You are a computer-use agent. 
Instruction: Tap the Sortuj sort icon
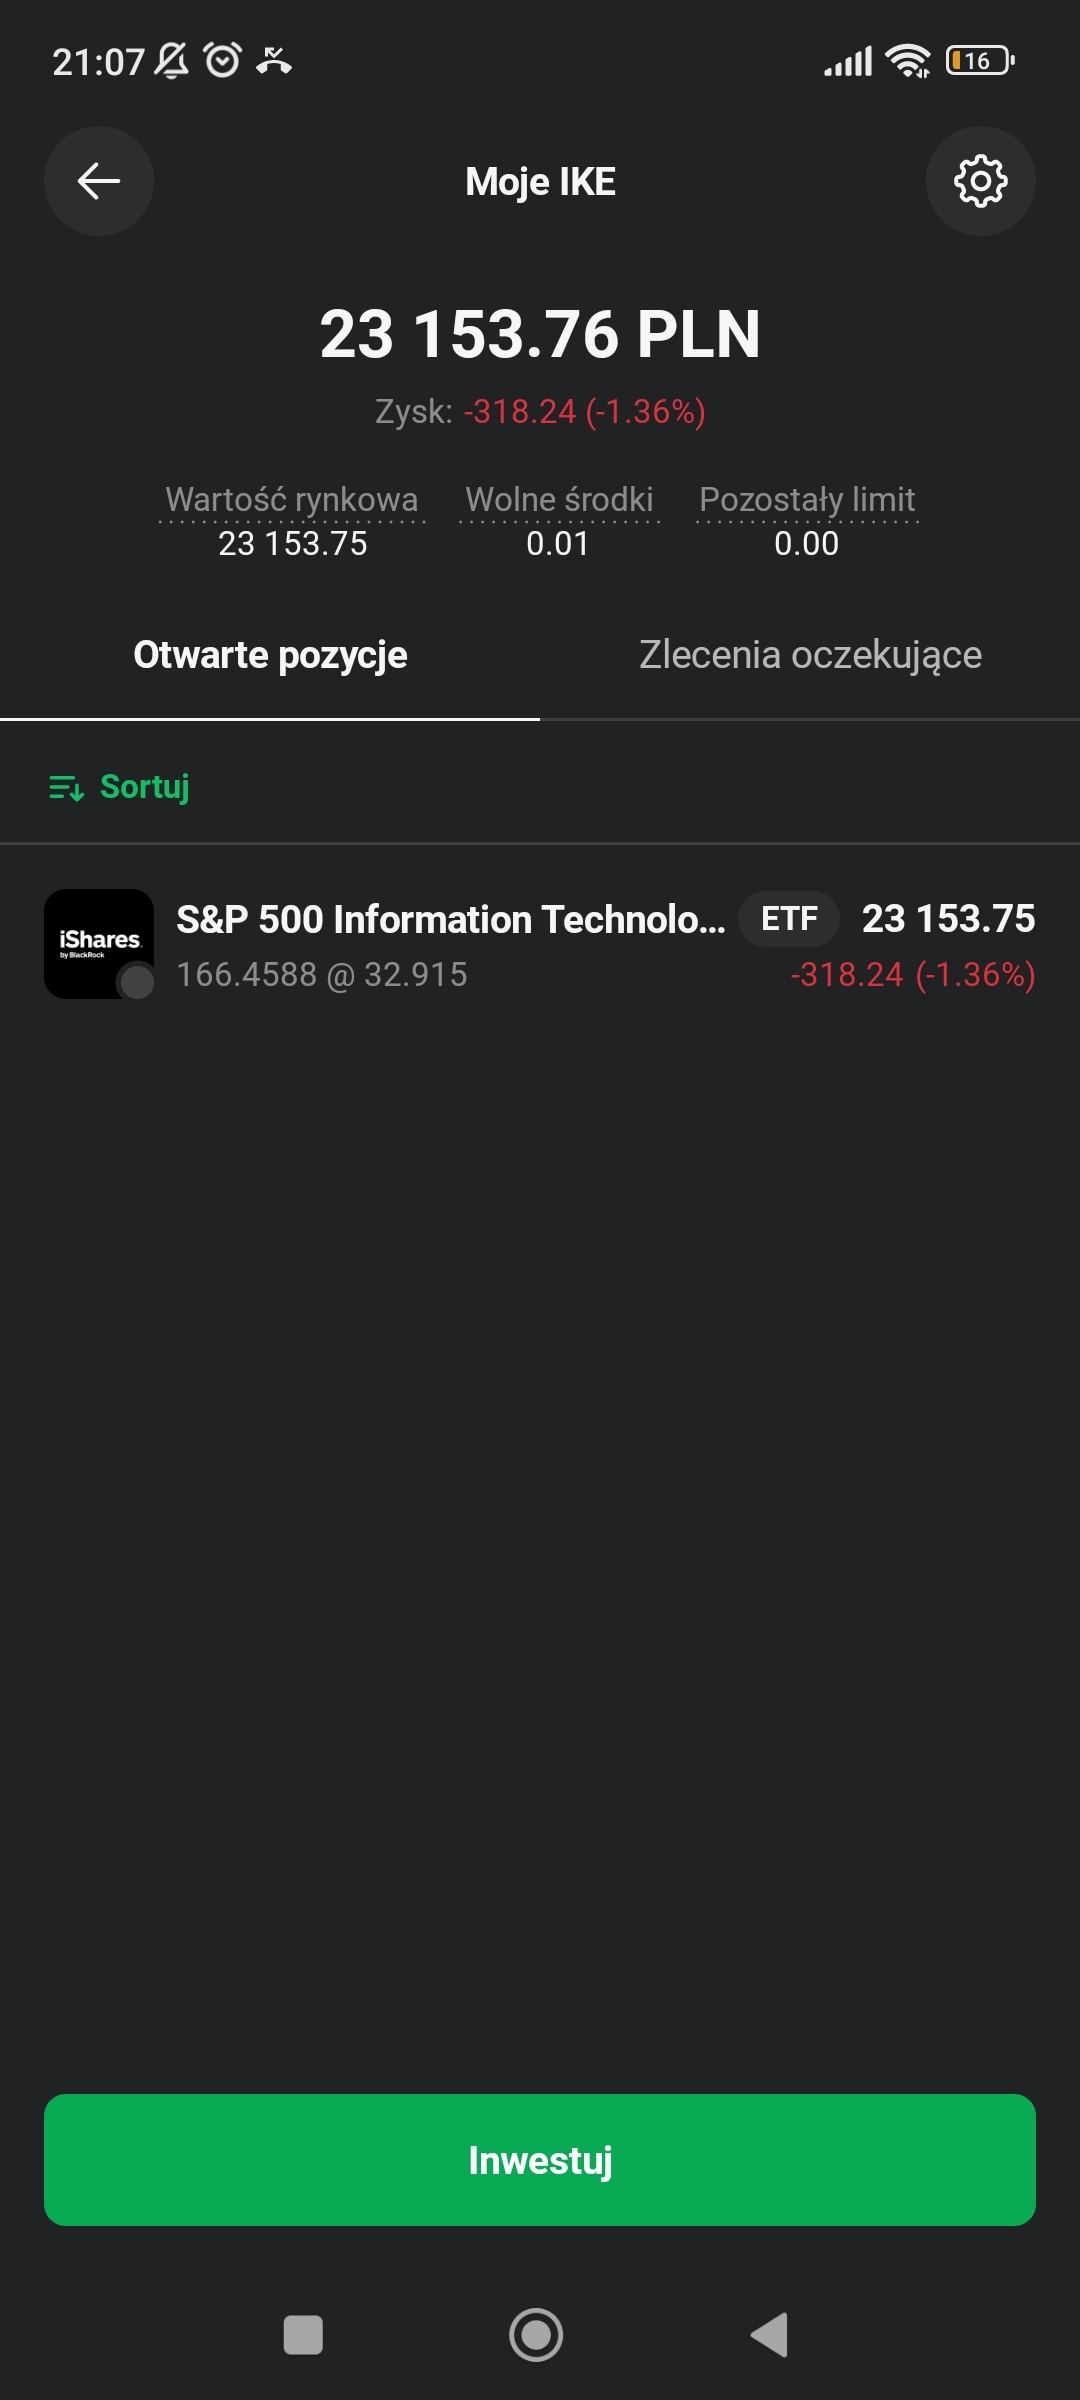tap(66, 788)
